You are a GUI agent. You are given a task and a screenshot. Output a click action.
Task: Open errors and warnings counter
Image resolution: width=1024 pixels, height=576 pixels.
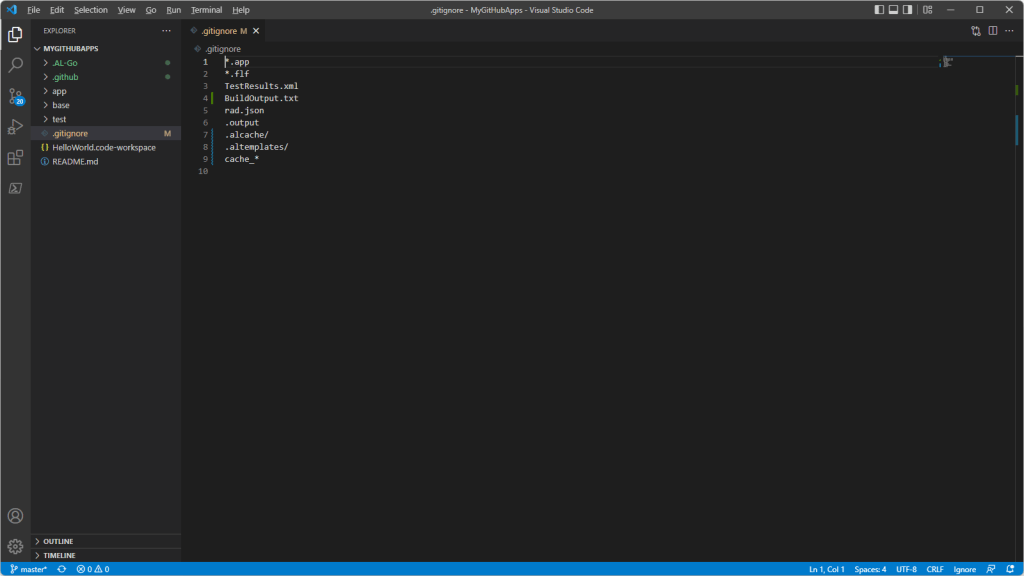point(93,569)
